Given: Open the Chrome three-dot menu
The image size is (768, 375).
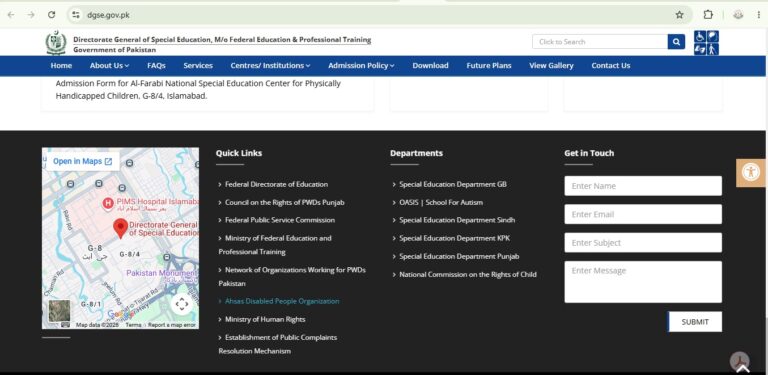Looking at the screenshot, I should [759, 15].
